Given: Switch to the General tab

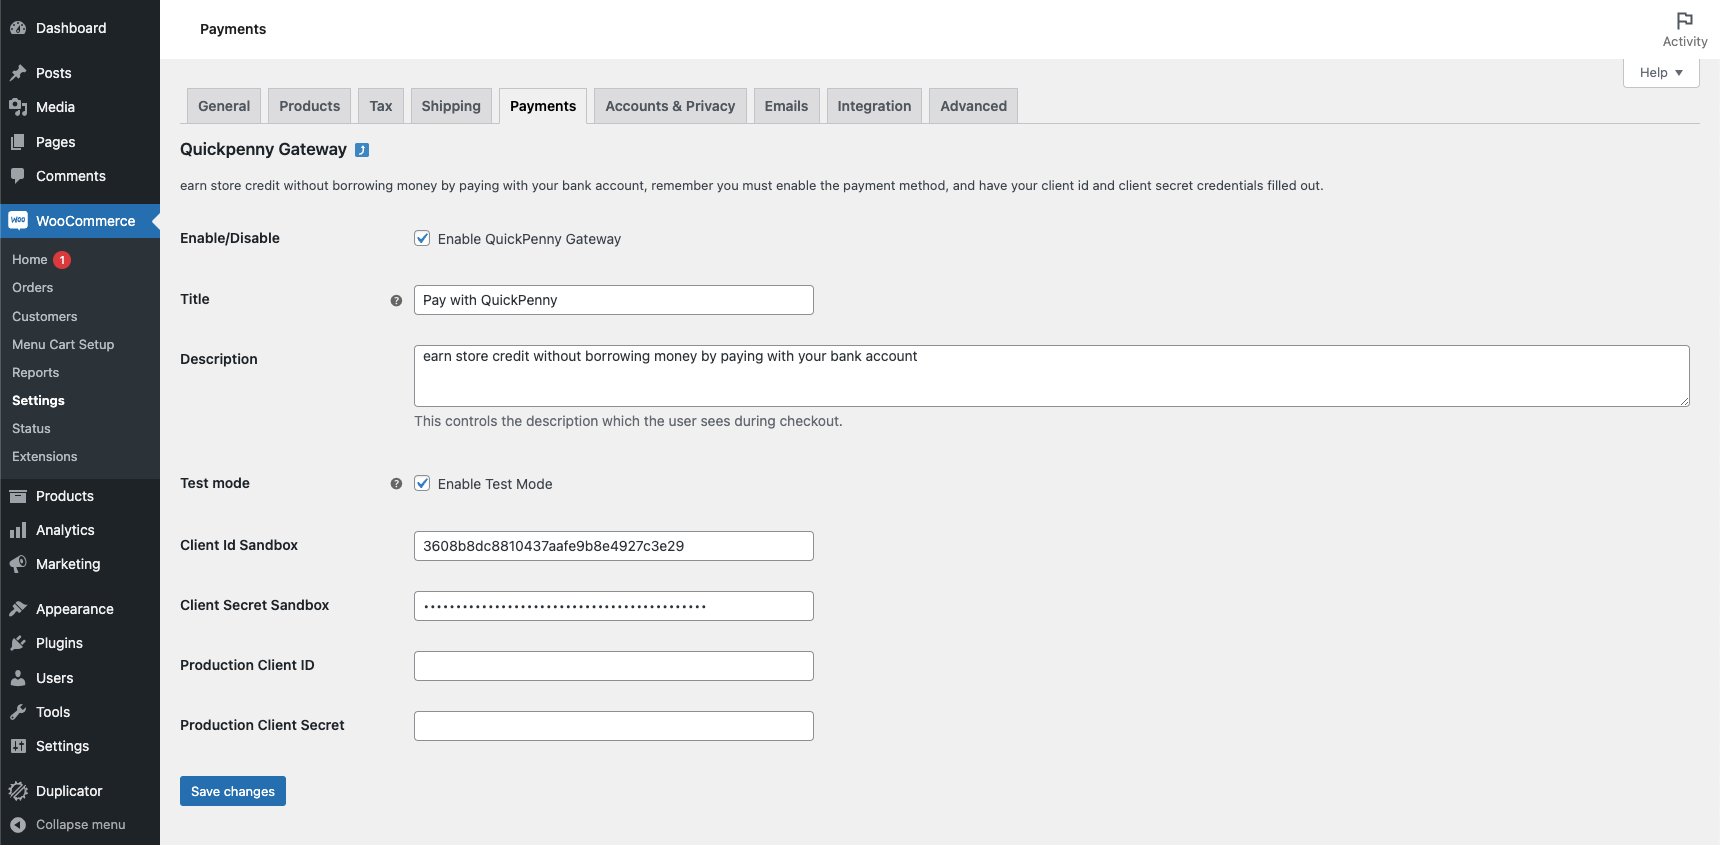Looking at the screenshot, I should pos(224,106).
